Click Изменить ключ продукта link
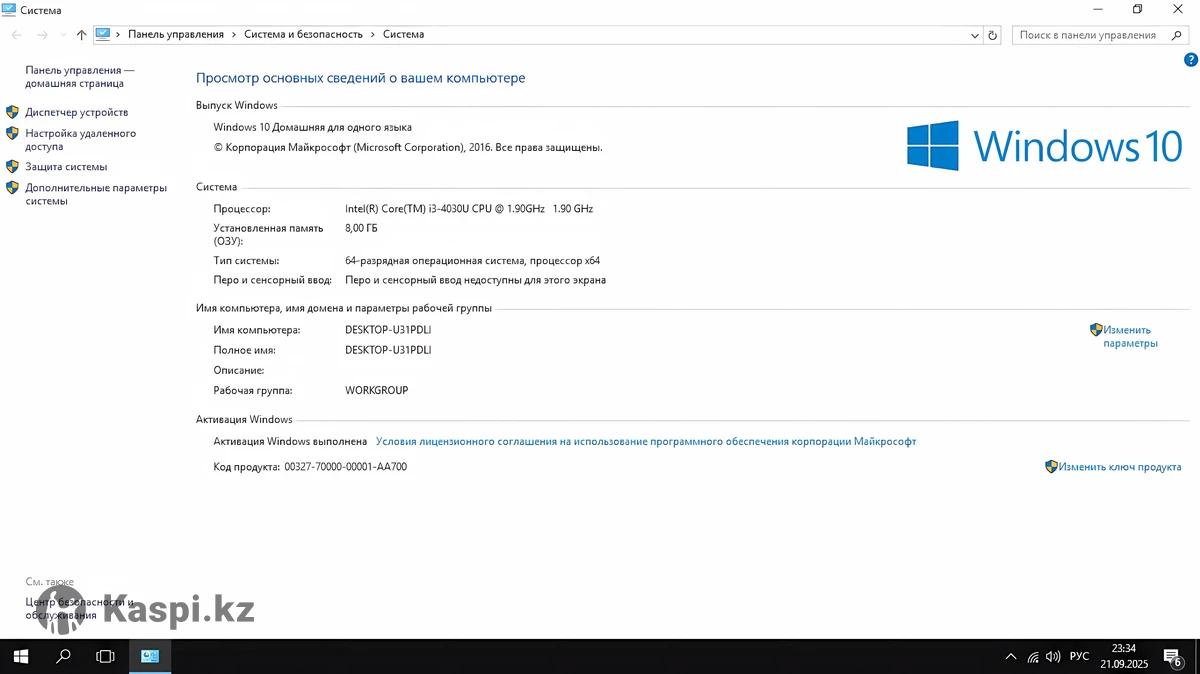The width and height of the screenshot is (1200, 674). pyautogui.click(x=1120, y=467)
